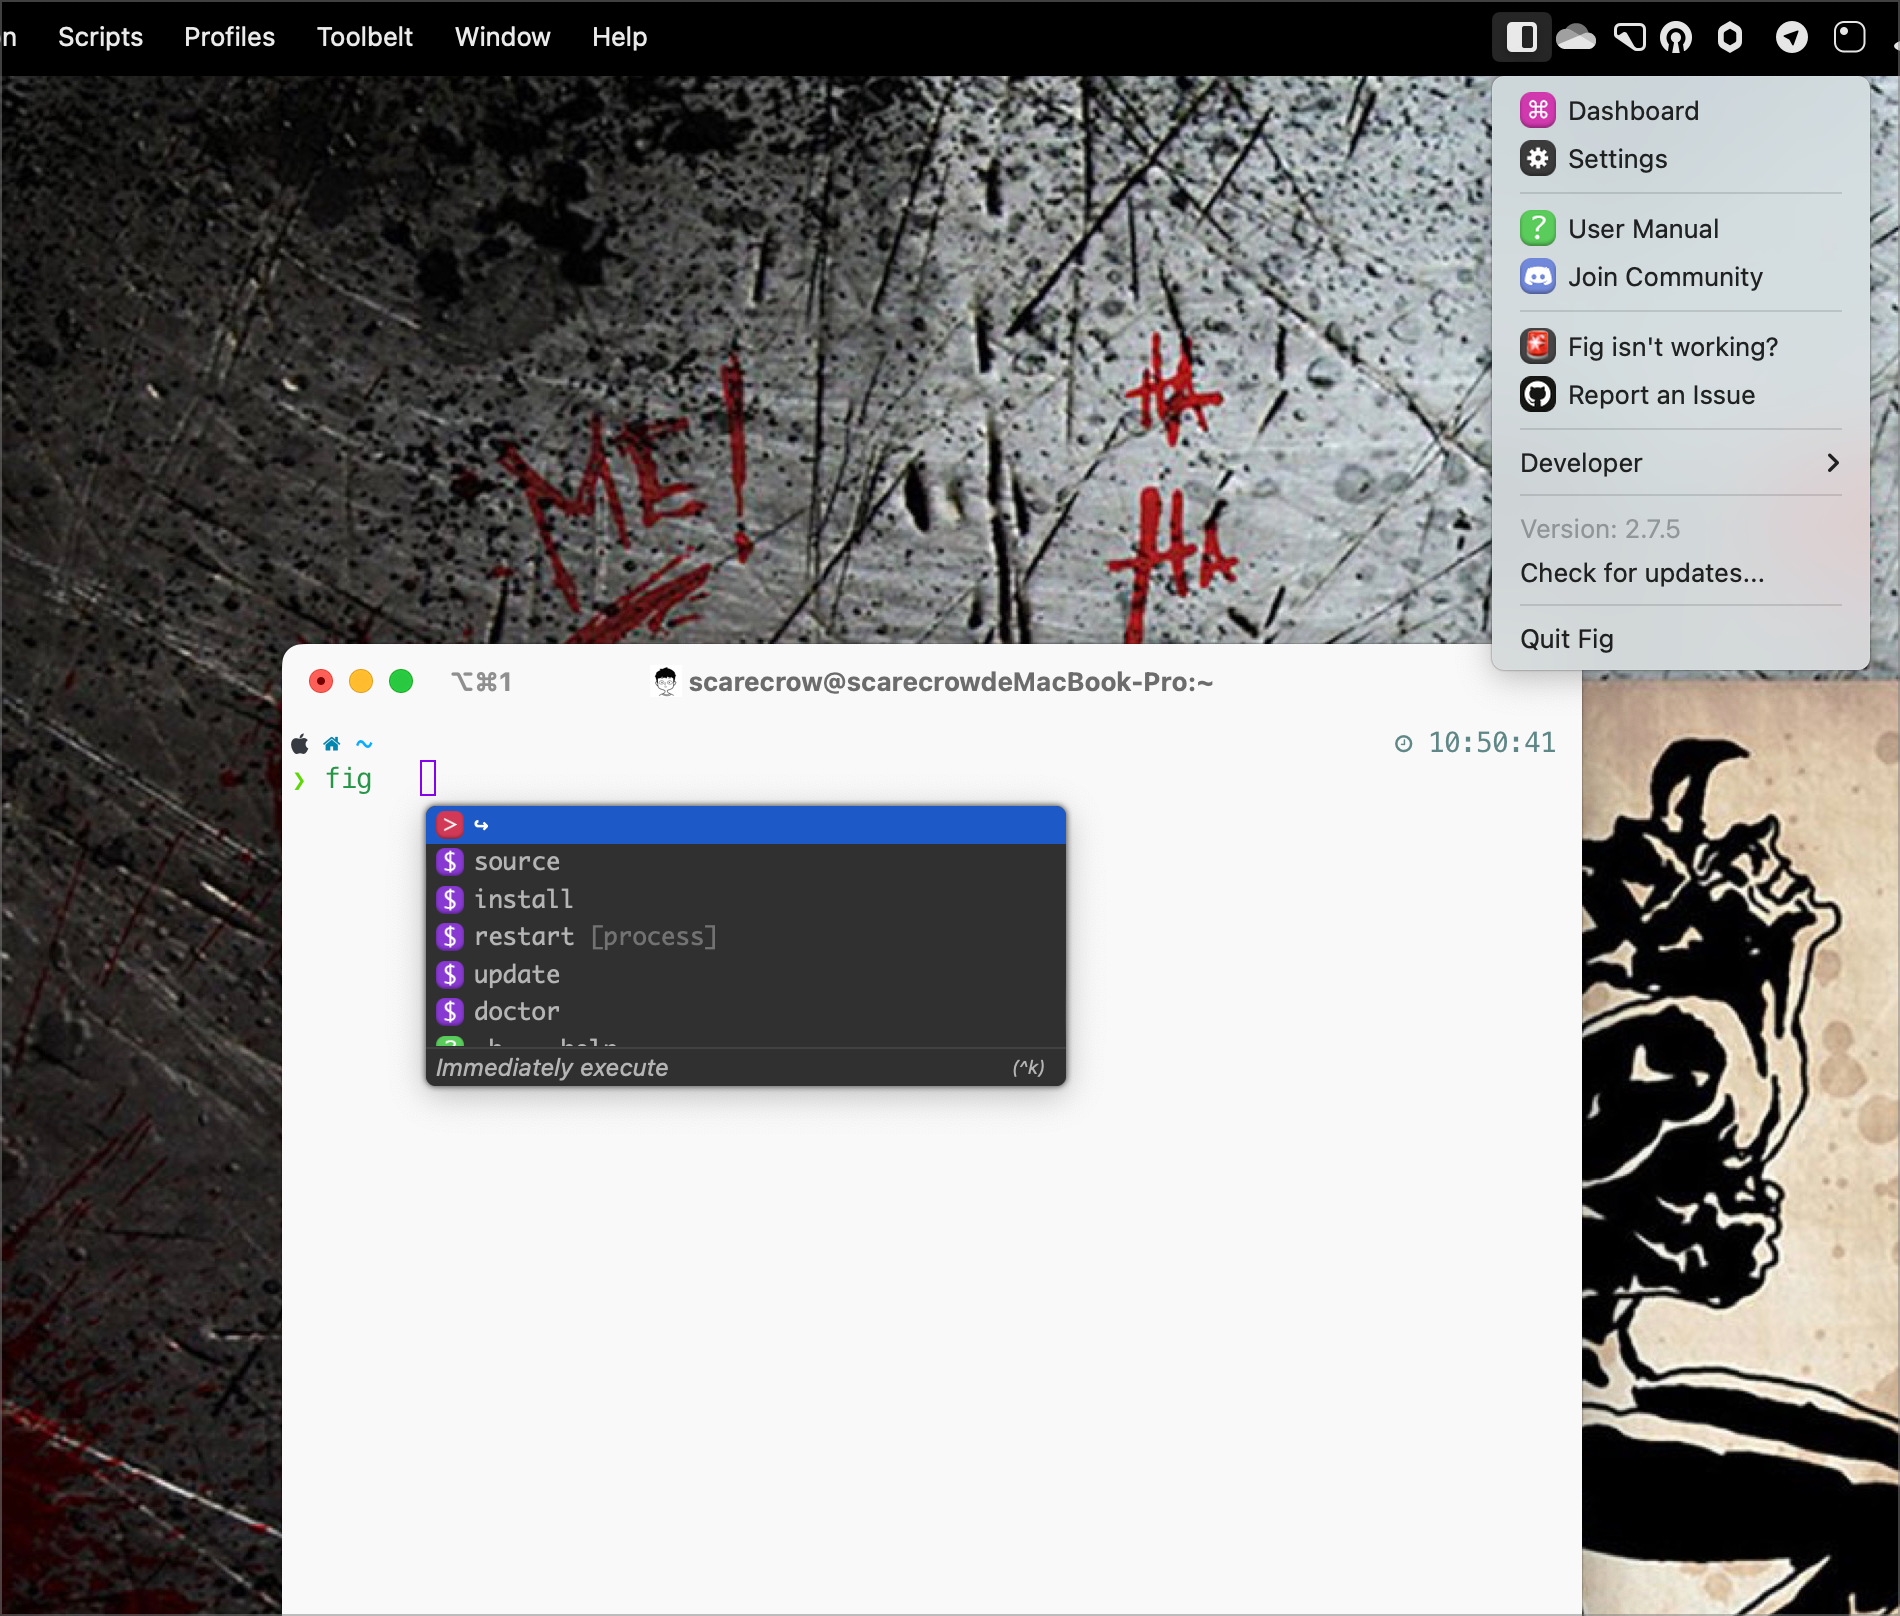Click the fig command text in prompt

tap(348, 778)
